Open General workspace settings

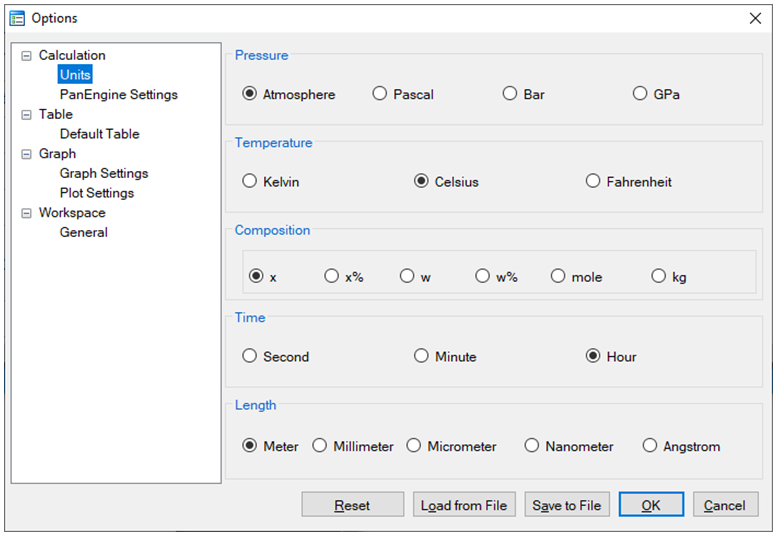pos(83,232)
